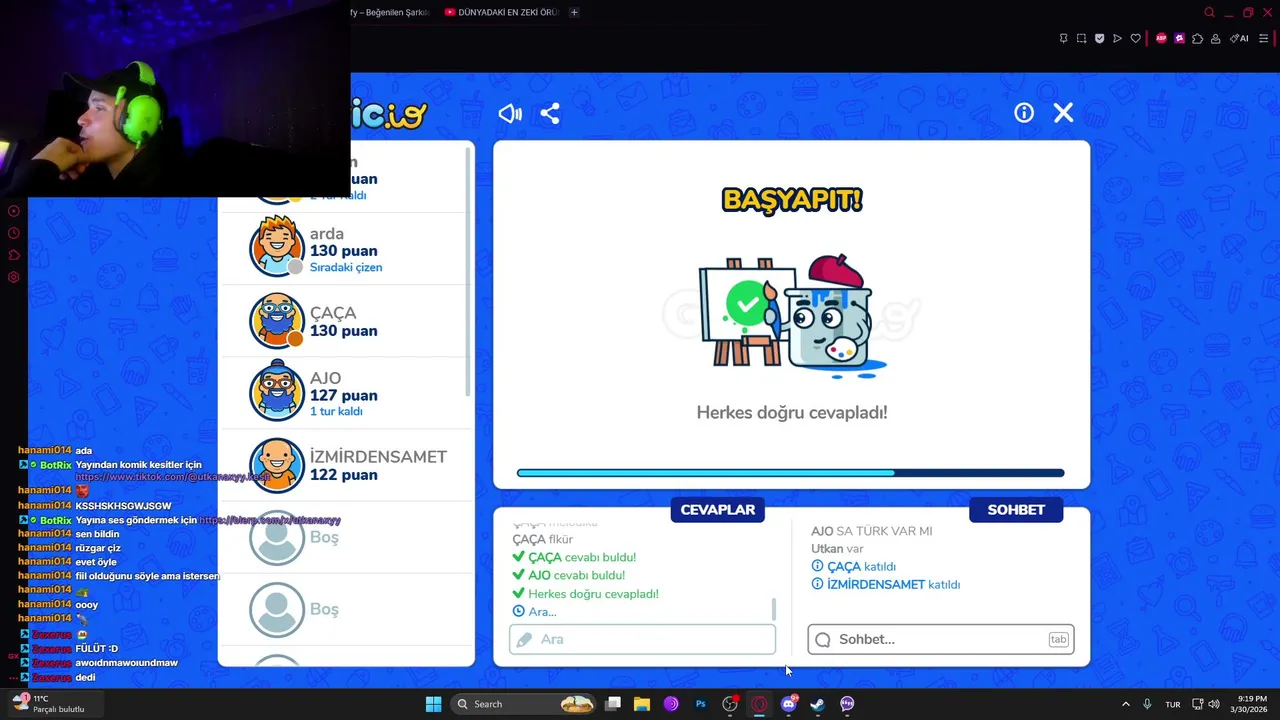Click the heart bookmark icon in browser toolbar
This screenshot has width=1280, height=720.
coord(1135,38)
